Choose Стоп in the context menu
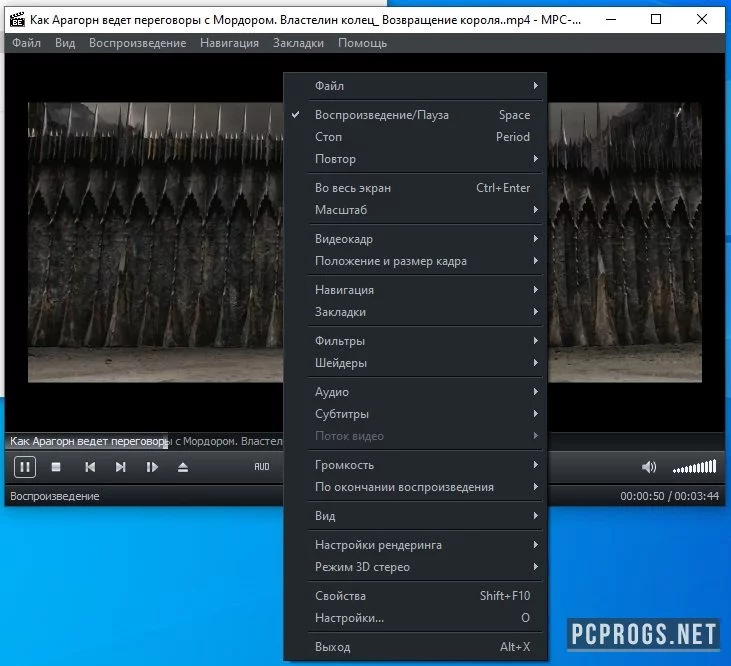 coord(415,137)
